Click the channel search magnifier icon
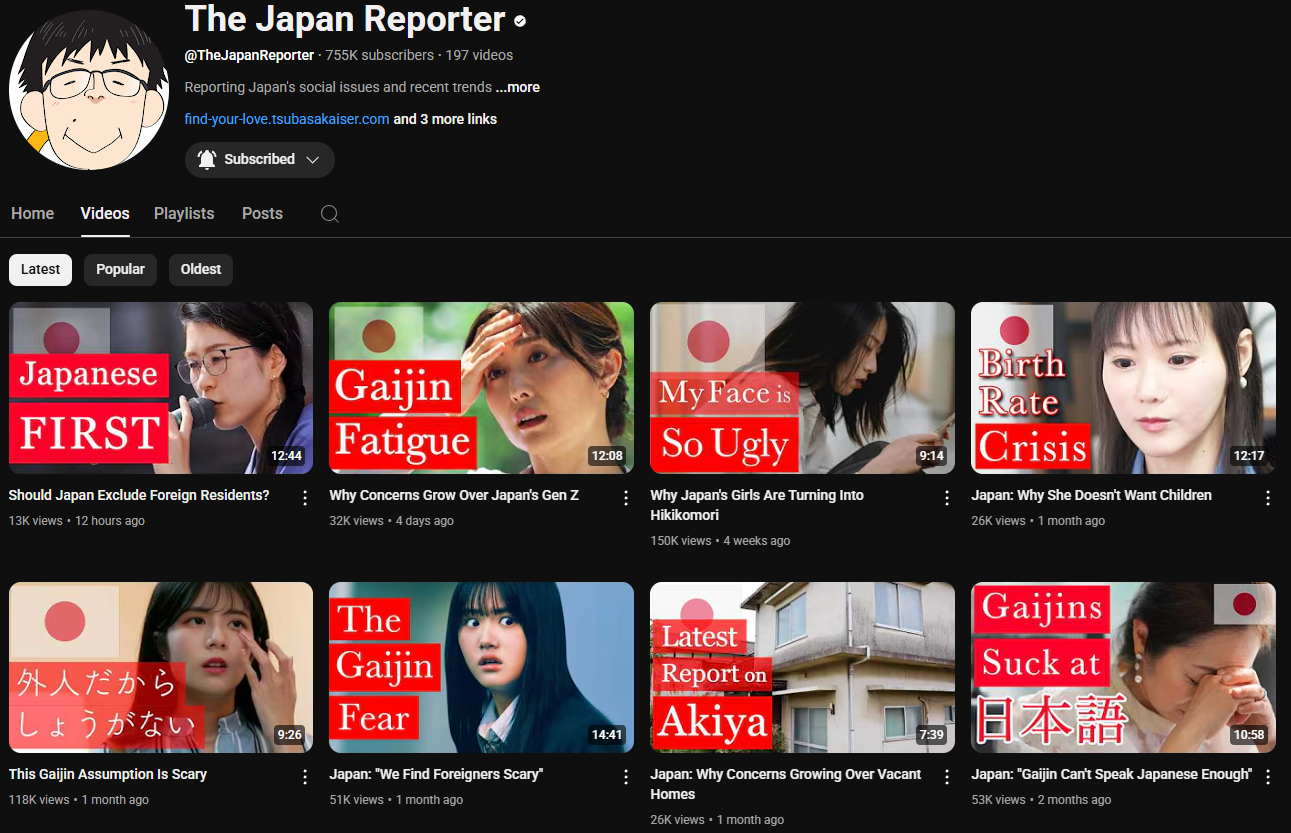1291x833 pixels. click(330, 214)
